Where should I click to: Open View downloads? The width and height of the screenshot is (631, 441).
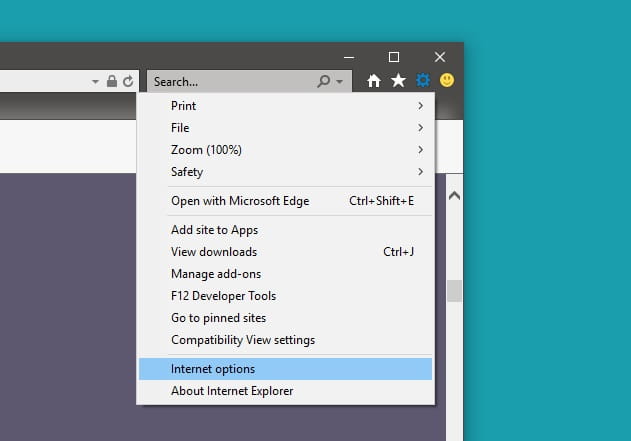tap(286, 252)
